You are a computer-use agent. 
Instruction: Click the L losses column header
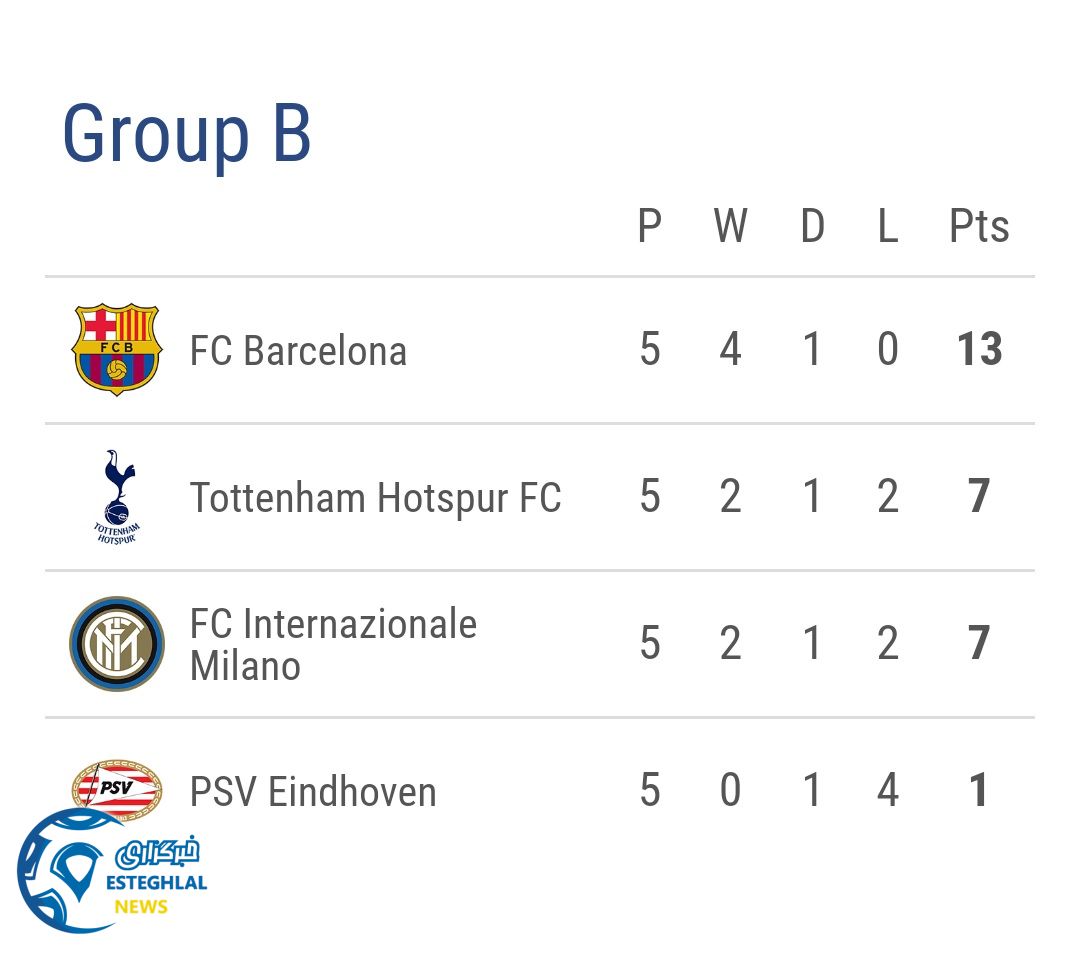(887, 227)
